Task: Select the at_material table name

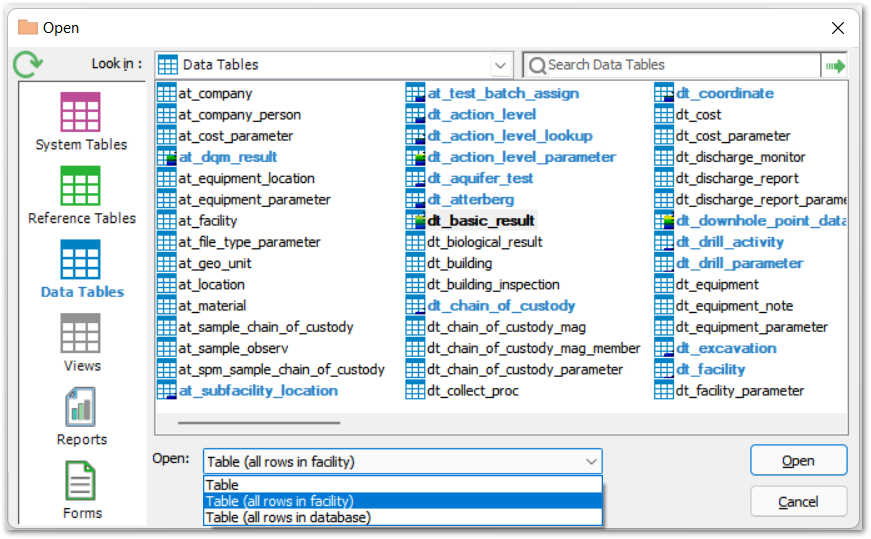Action: 212,306
